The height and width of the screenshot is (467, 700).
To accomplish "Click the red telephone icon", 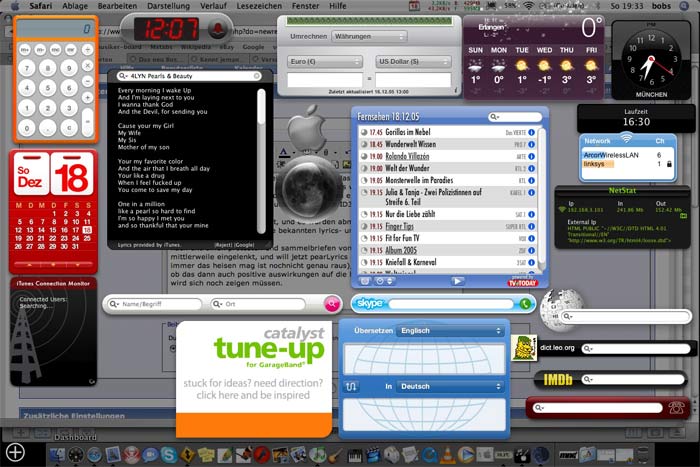I will click(676, 408).
